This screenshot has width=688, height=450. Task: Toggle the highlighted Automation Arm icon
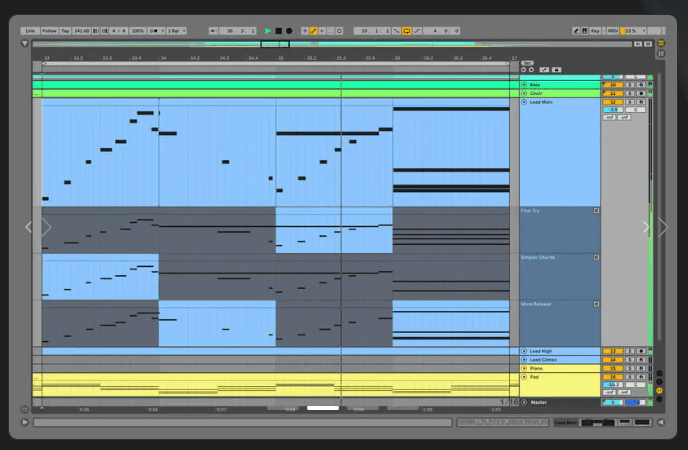[313, 31]
